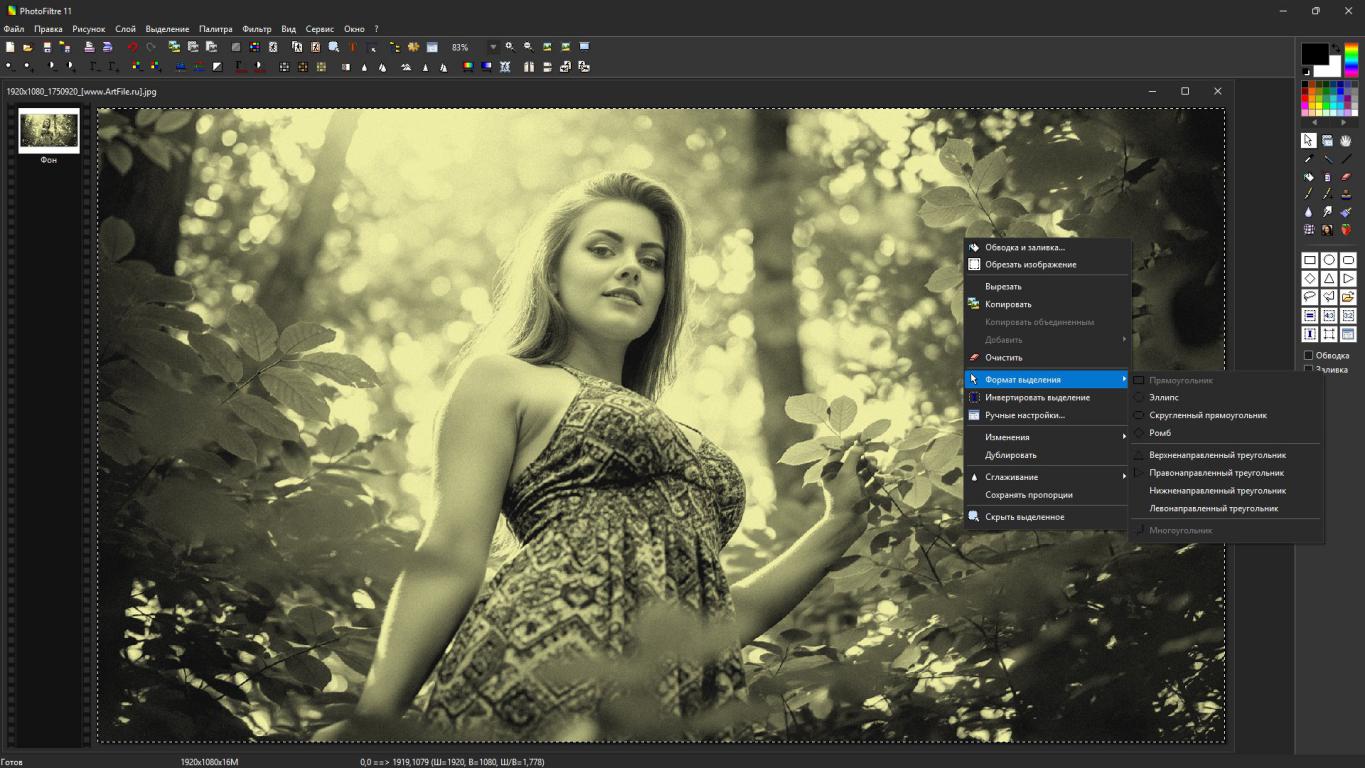The height and width of the screenshot is (768, 1365).
Task: Select the Clone Stamp tool
Action: pyautogui.click(x=1347, y=195)
